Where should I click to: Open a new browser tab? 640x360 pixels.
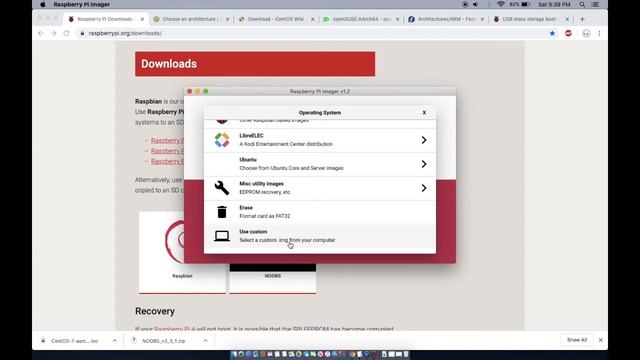point(582,19)
